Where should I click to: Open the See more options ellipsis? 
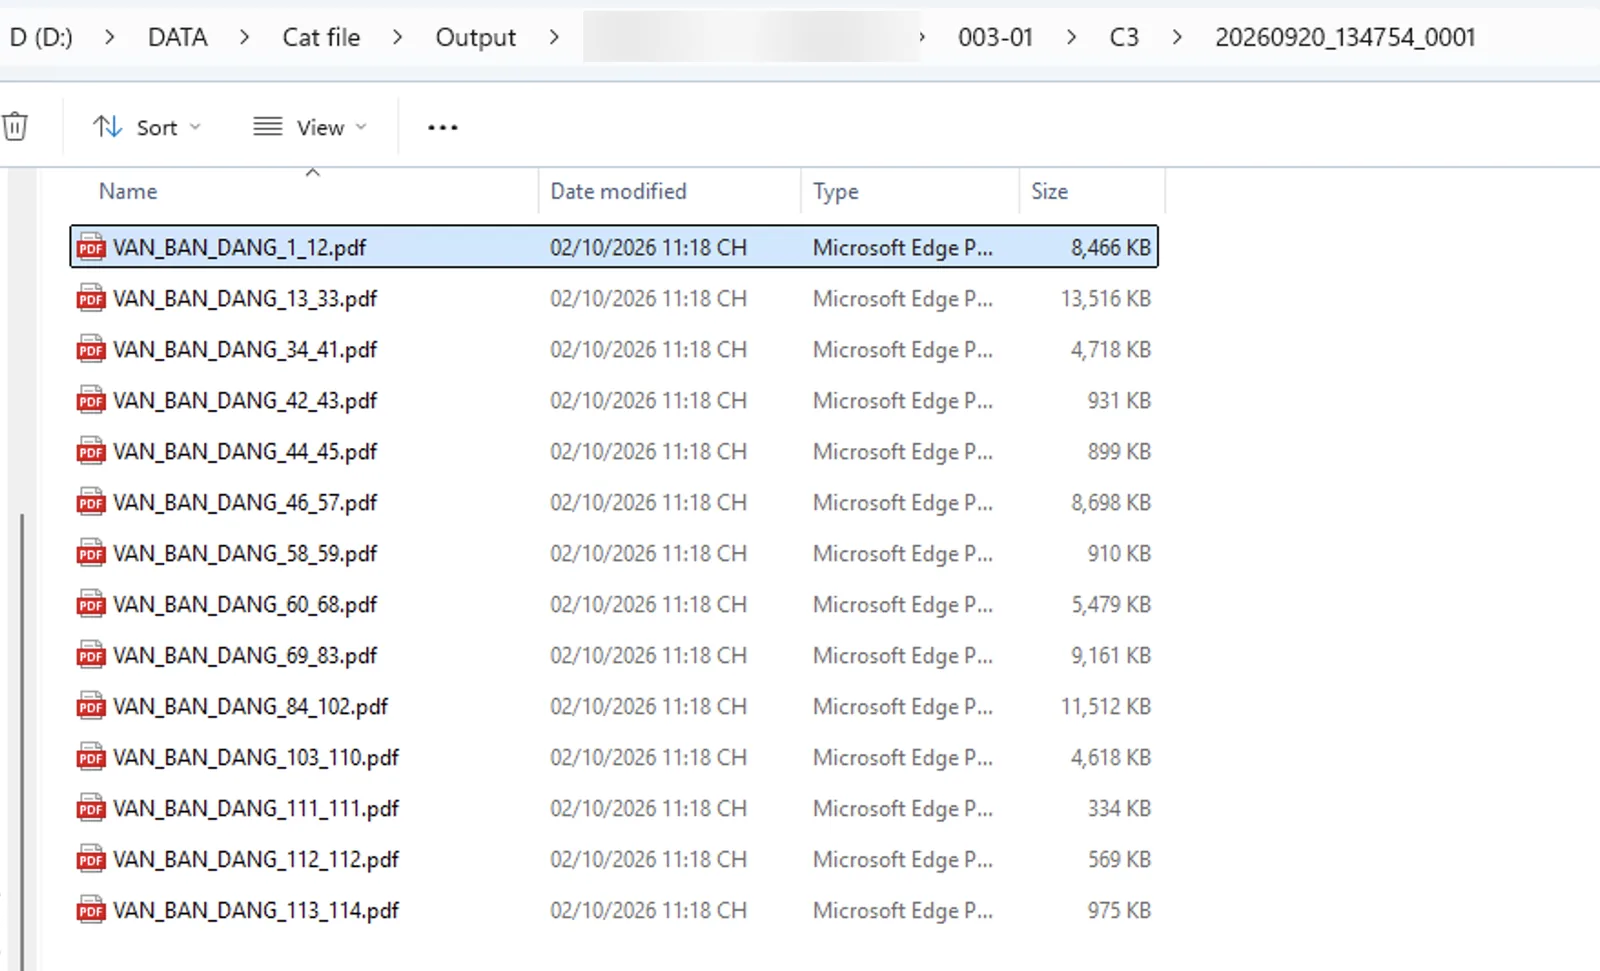(x=442, y=127)
